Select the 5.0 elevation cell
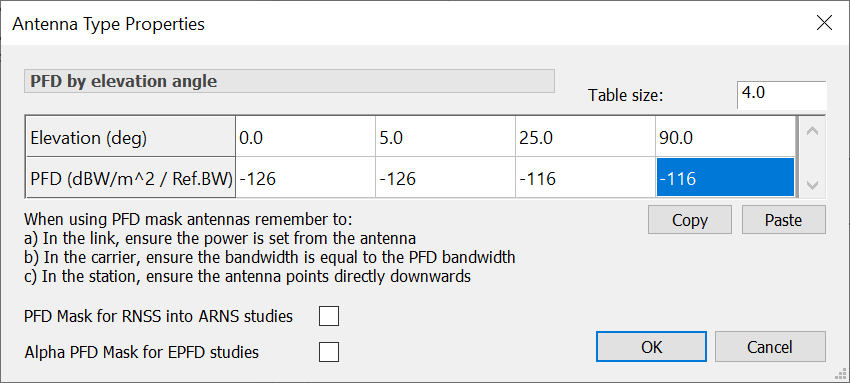This screenshot has height=383, width=850. (445, 137)
